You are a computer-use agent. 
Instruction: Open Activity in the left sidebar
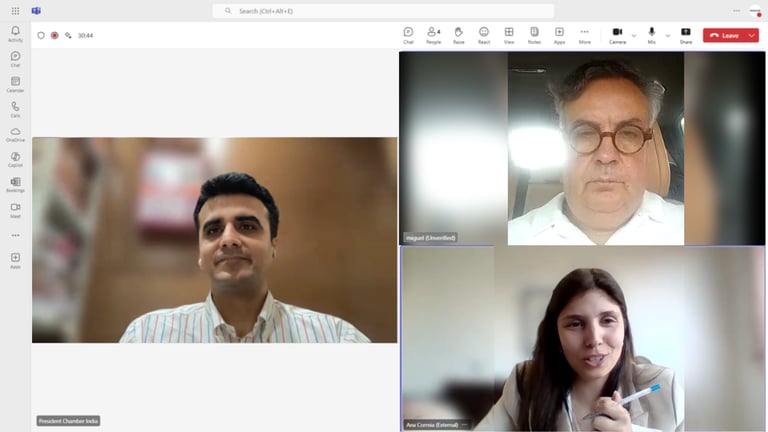pos(15,34)
